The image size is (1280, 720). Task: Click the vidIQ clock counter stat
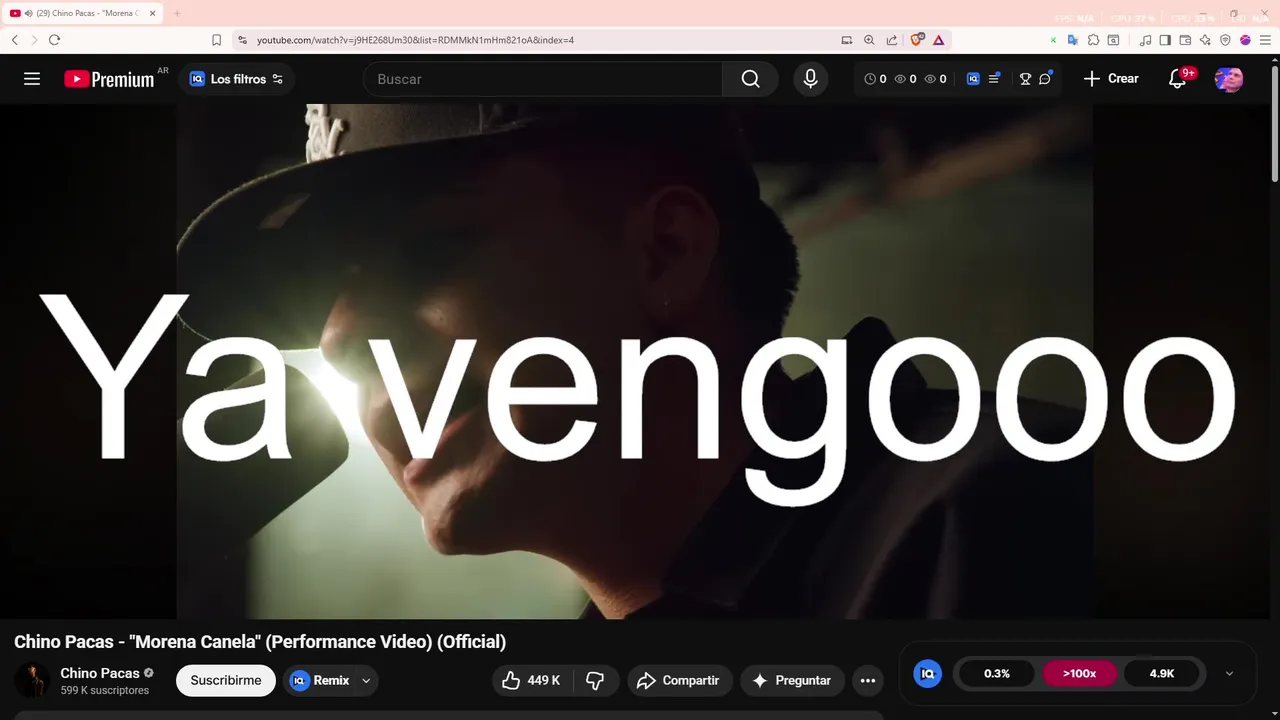click(875, 79)
